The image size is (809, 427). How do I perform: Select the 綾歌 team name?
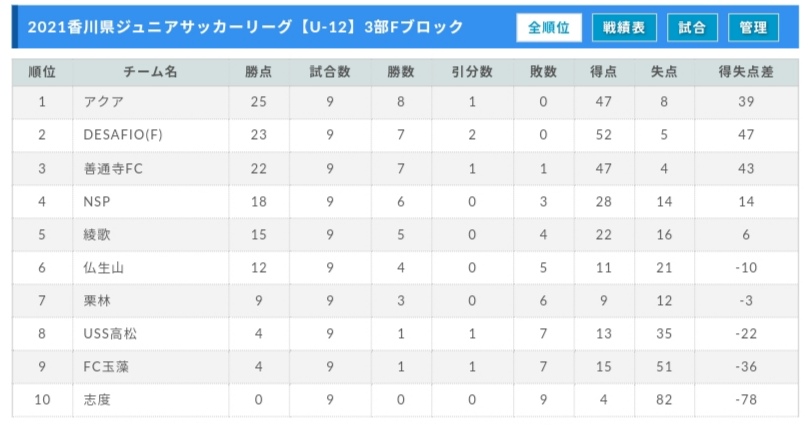(97, 235)
